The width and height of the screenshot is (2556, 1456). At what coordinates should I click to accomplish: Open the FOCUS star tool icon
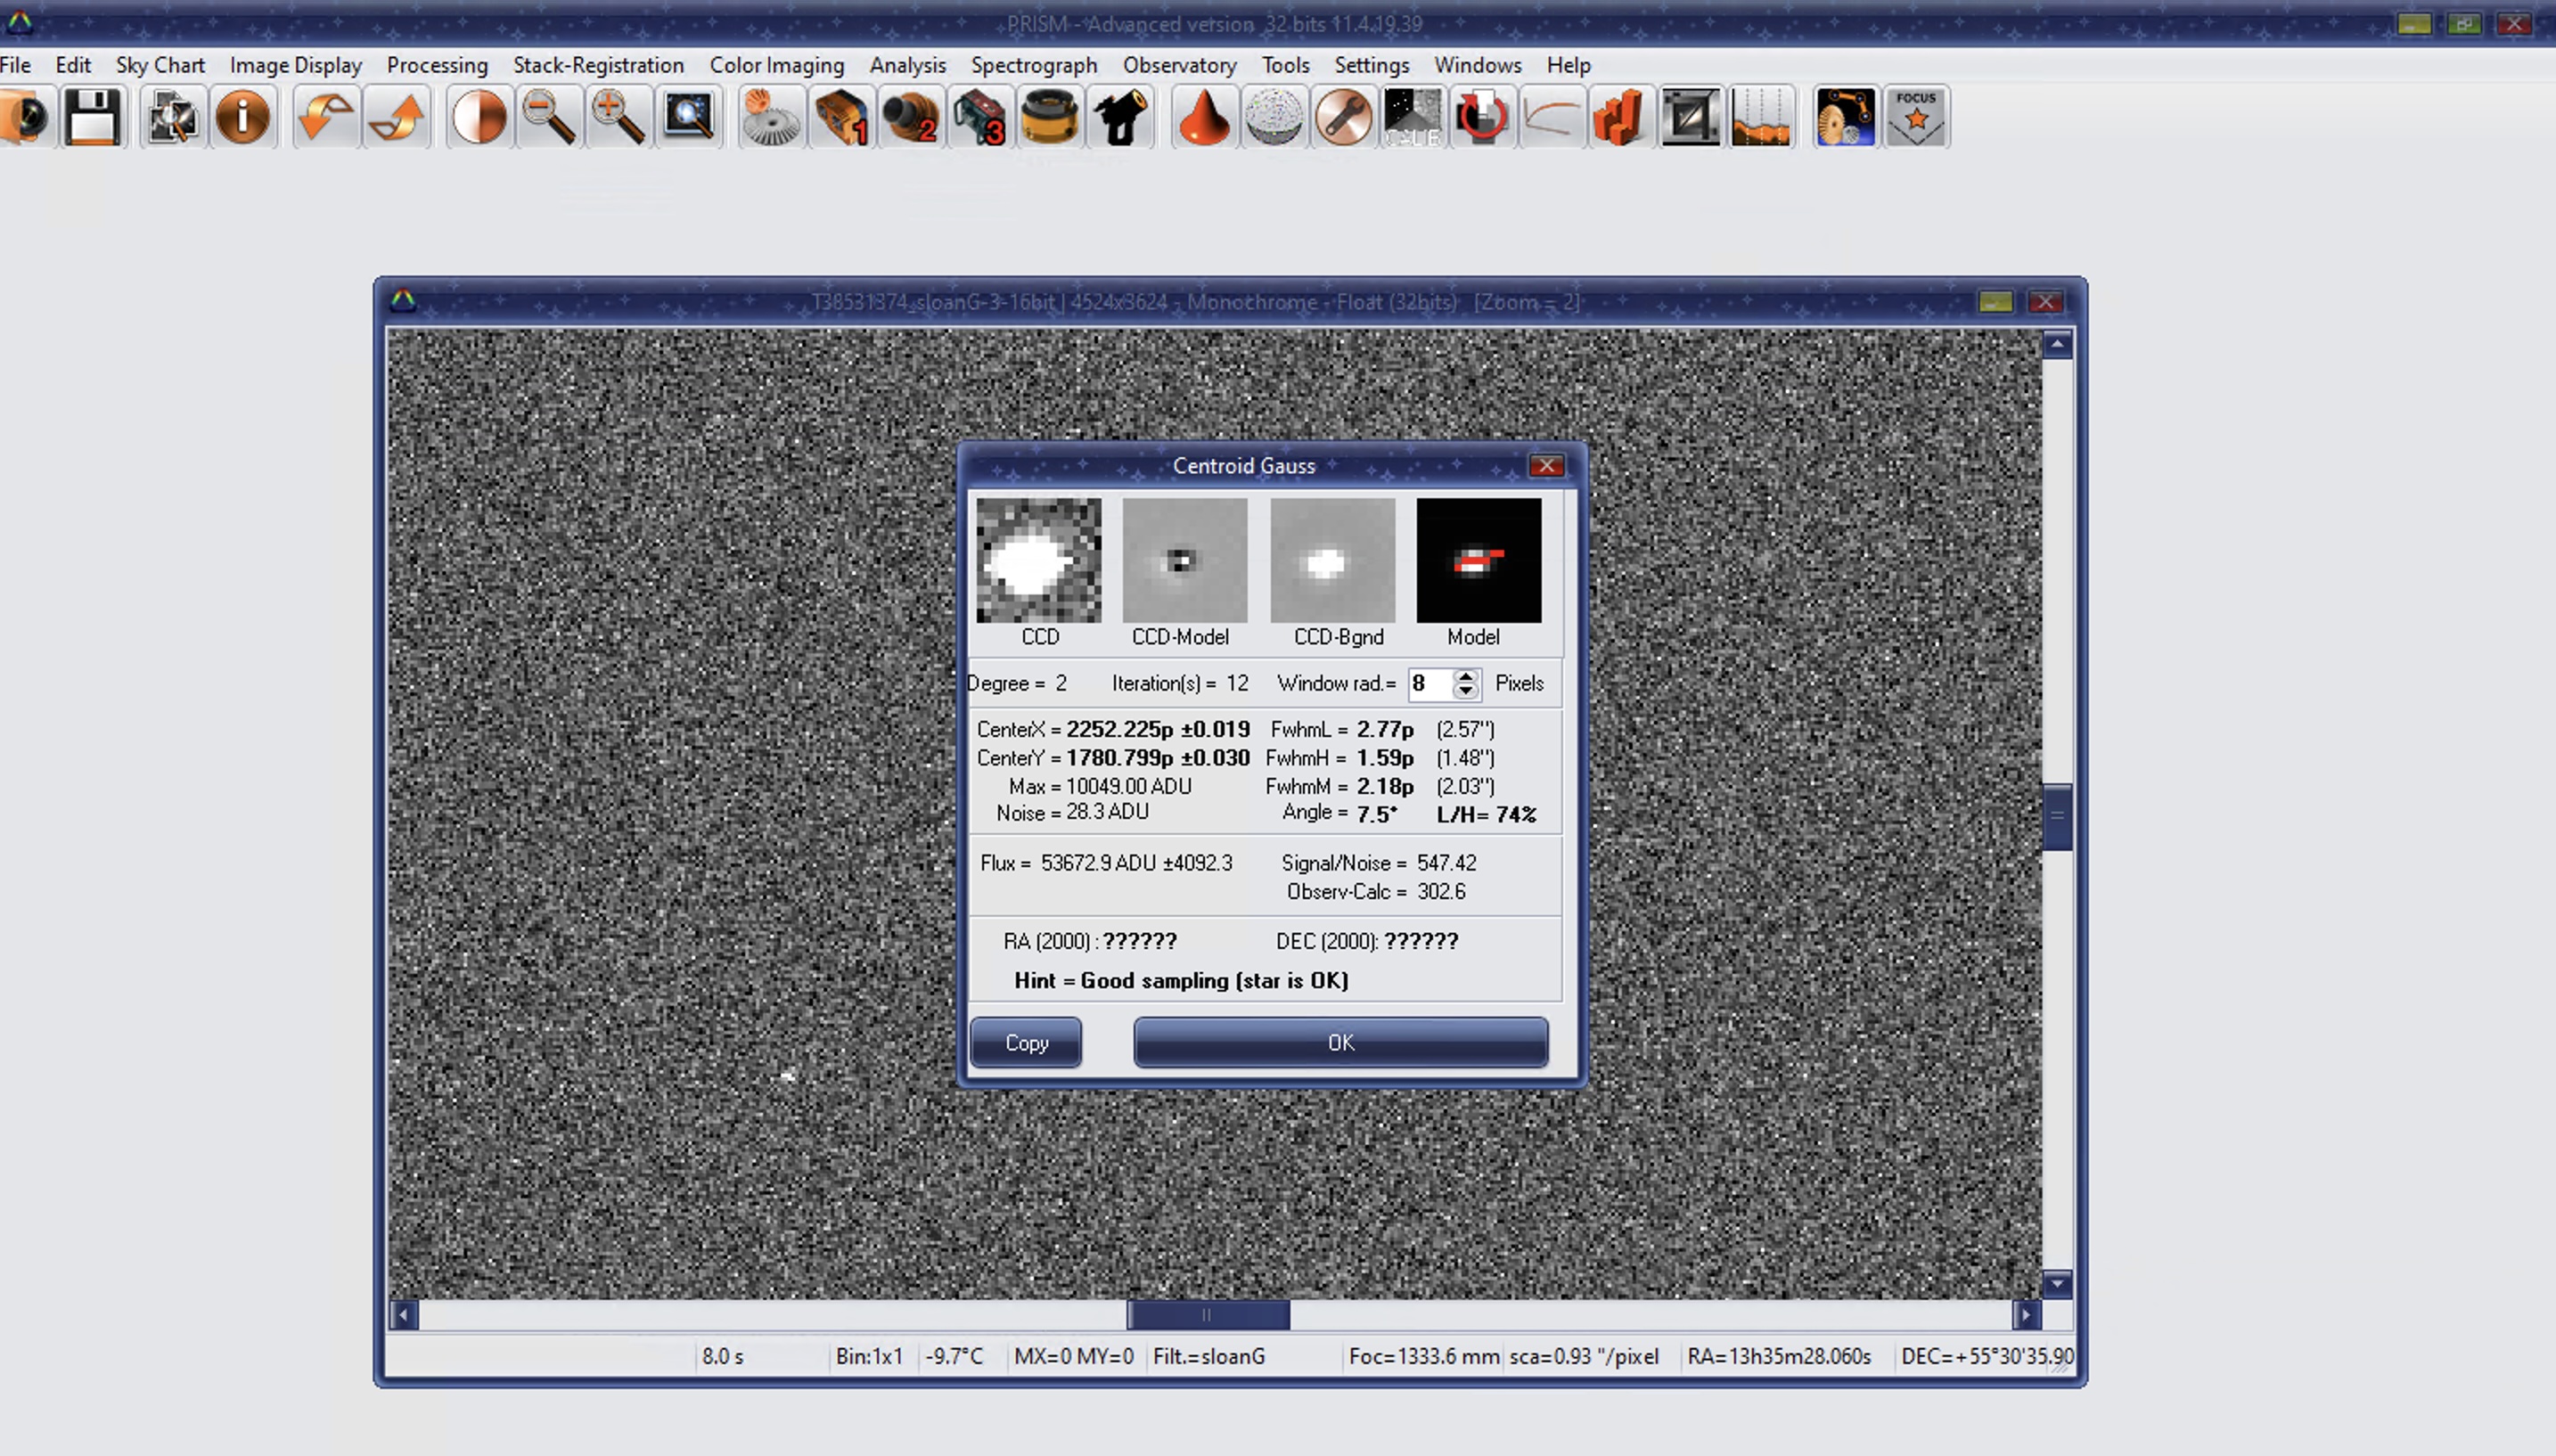pyautogui.click(x=1915, y=118)
